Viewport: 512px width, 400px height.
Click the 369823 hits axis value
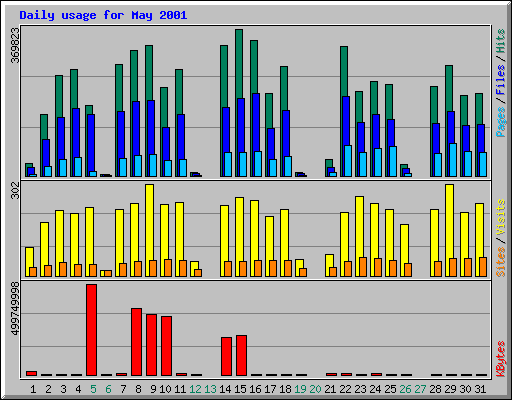tap(15, 45)
